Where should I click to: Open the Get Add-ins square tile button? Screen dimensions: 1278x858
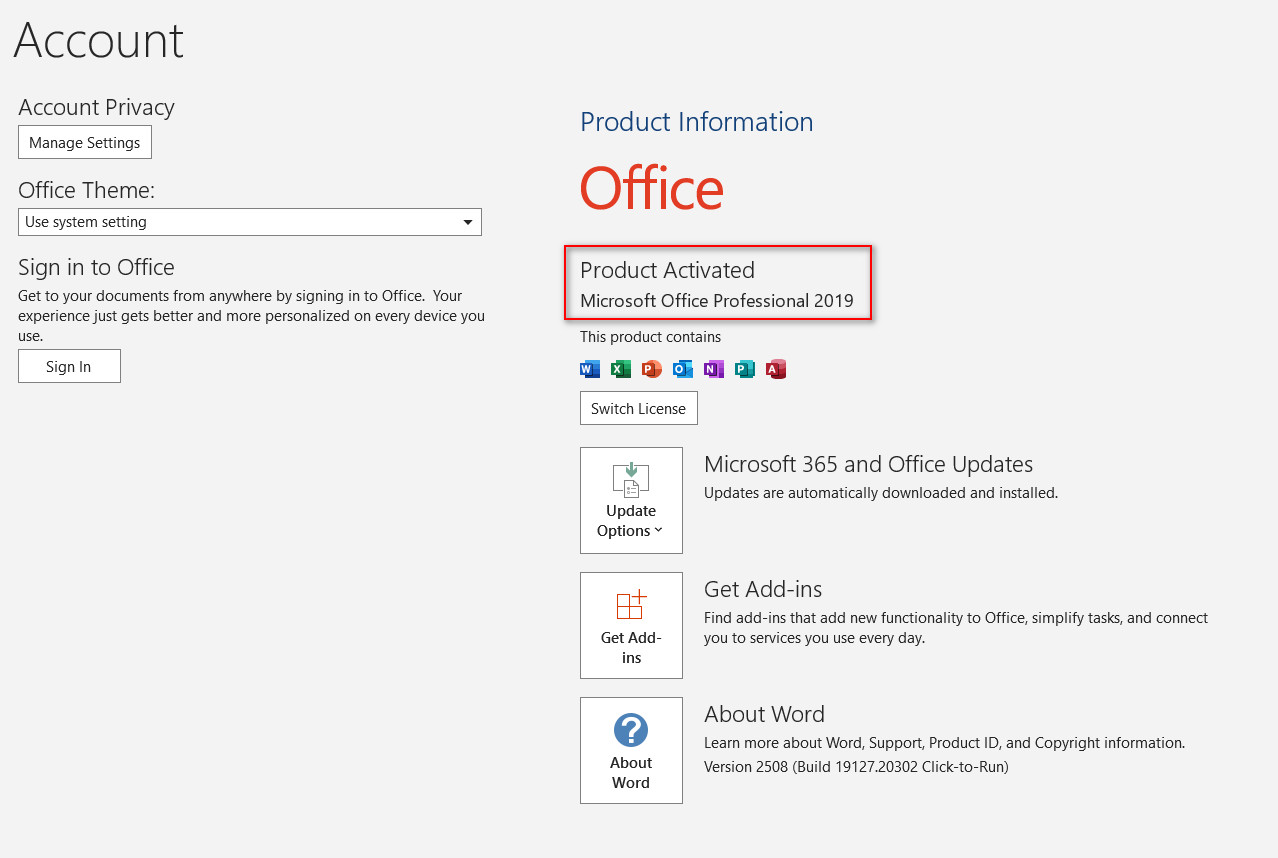click(631, 625)
